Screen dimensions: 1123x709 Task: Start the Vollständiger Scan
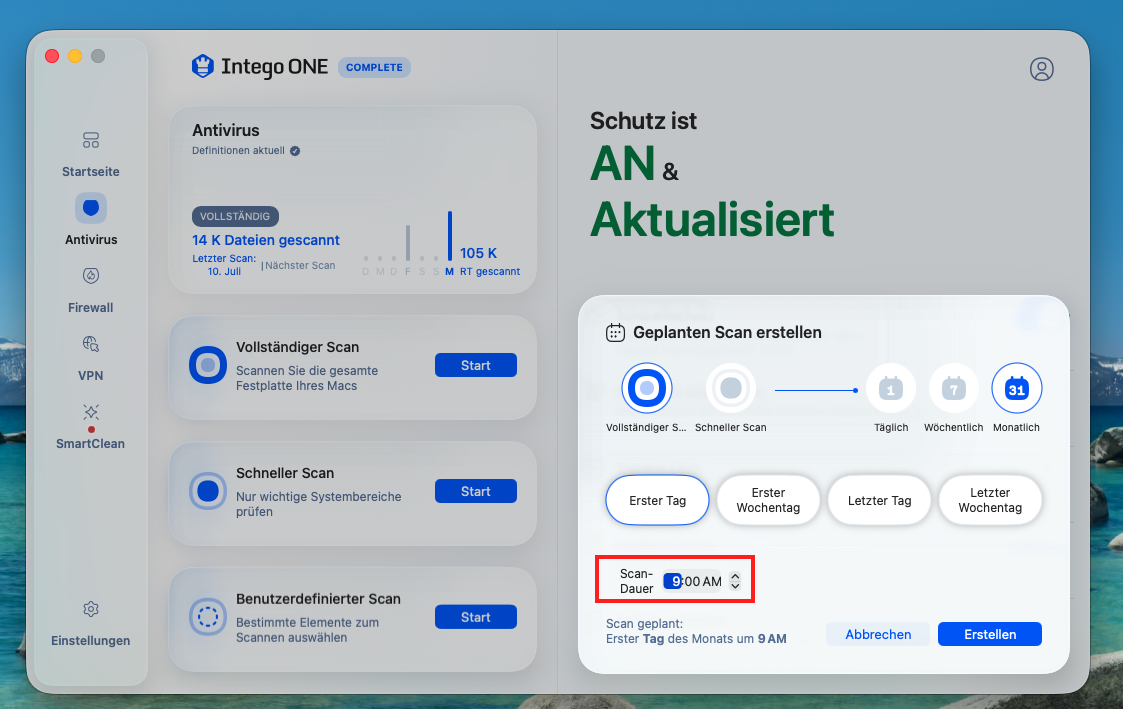476,365
